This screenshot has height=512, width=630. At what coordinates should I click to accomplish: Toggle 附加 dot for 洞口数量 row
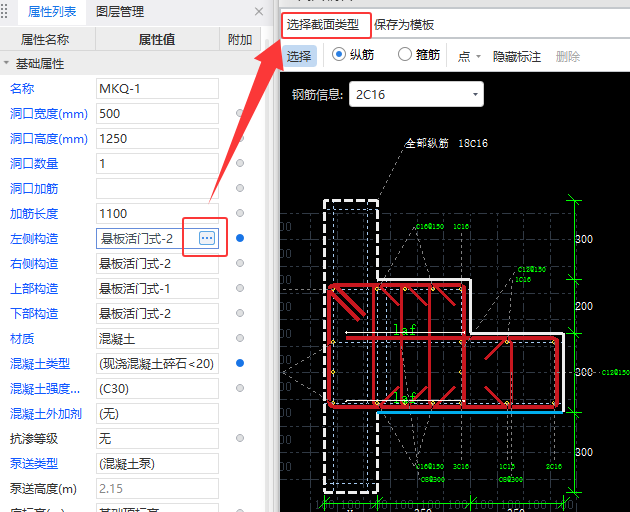240,163
